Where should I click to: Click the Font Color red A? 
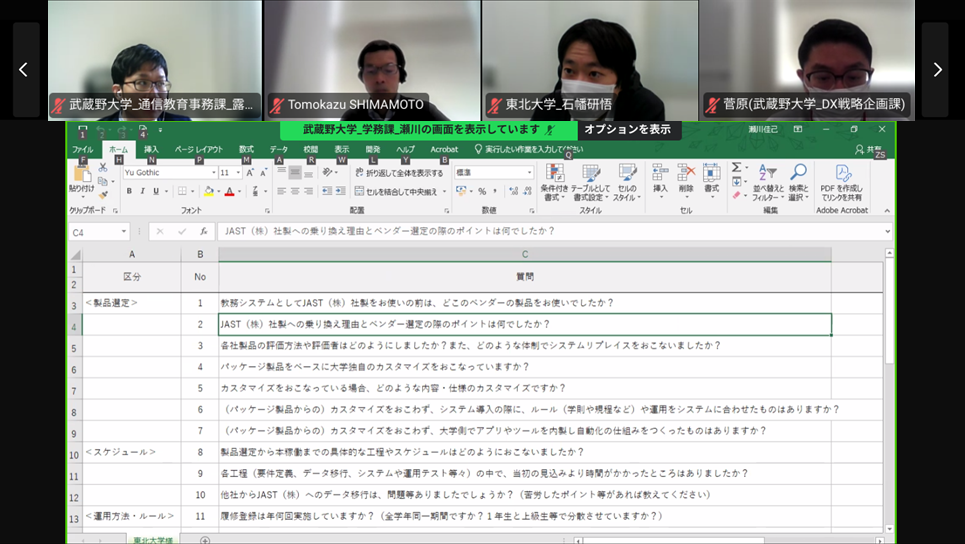230,191
